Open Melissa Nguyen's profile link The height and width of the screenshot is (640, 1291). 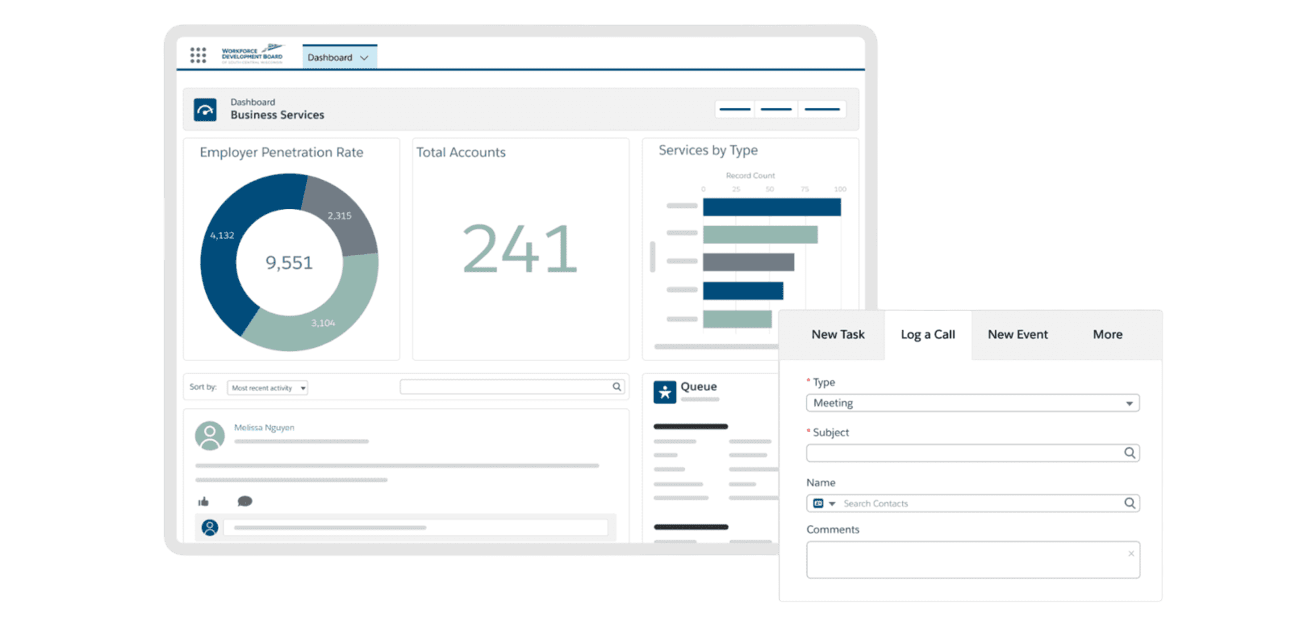pos(264,428)
